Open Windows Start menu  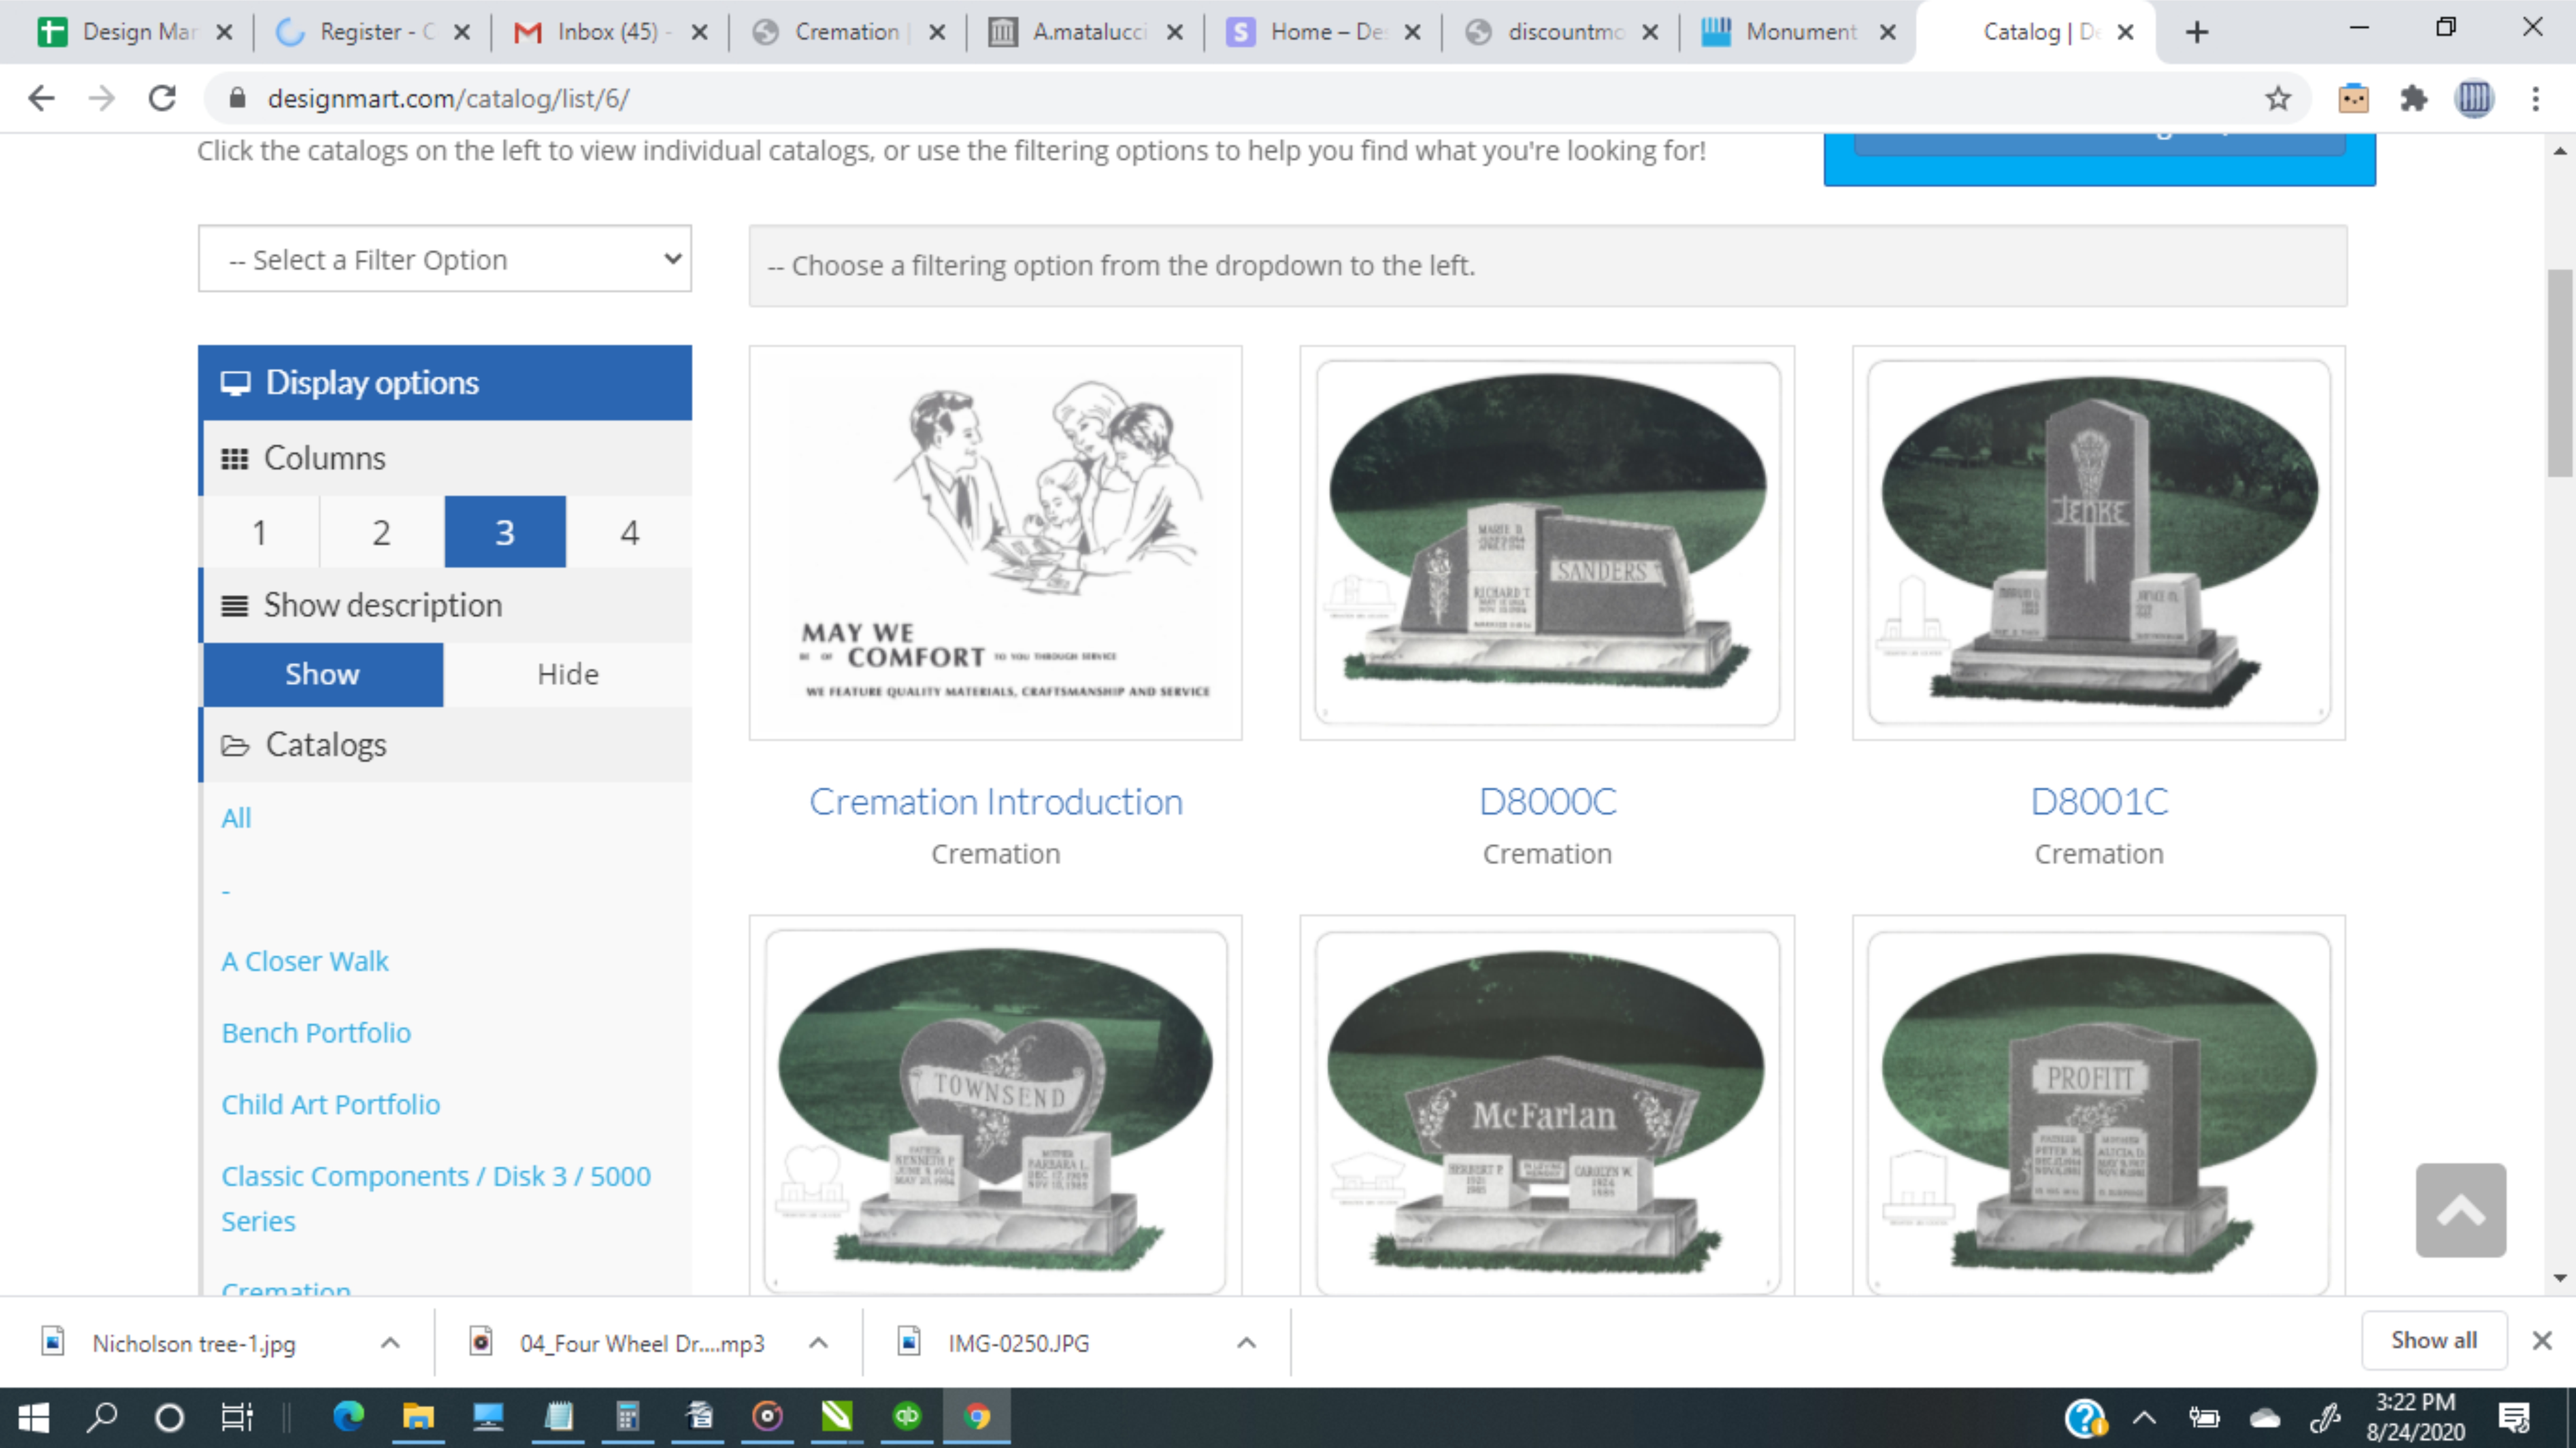coord(33,1417)
